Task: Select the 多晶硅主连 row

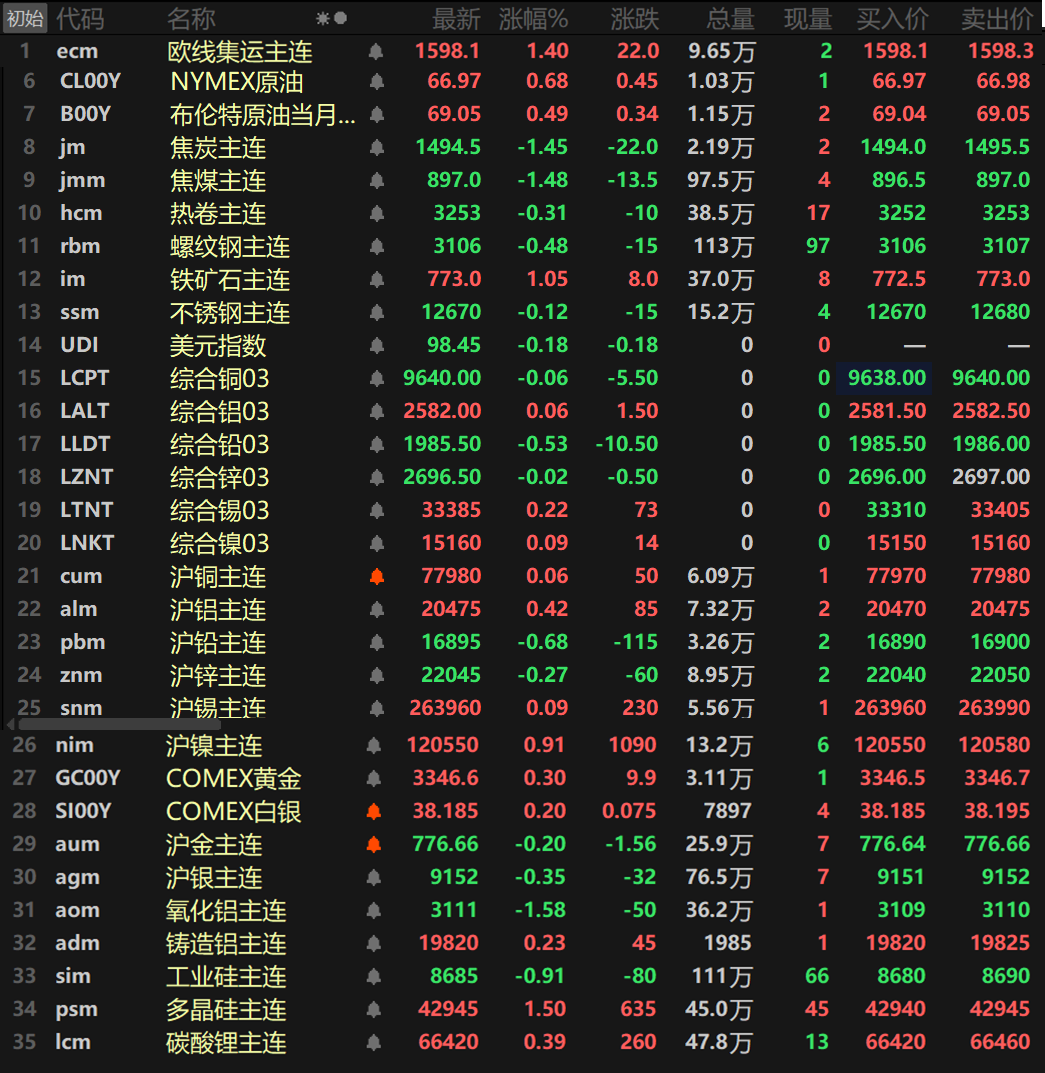Action: pyautogui.click(x=522, y=1009)
